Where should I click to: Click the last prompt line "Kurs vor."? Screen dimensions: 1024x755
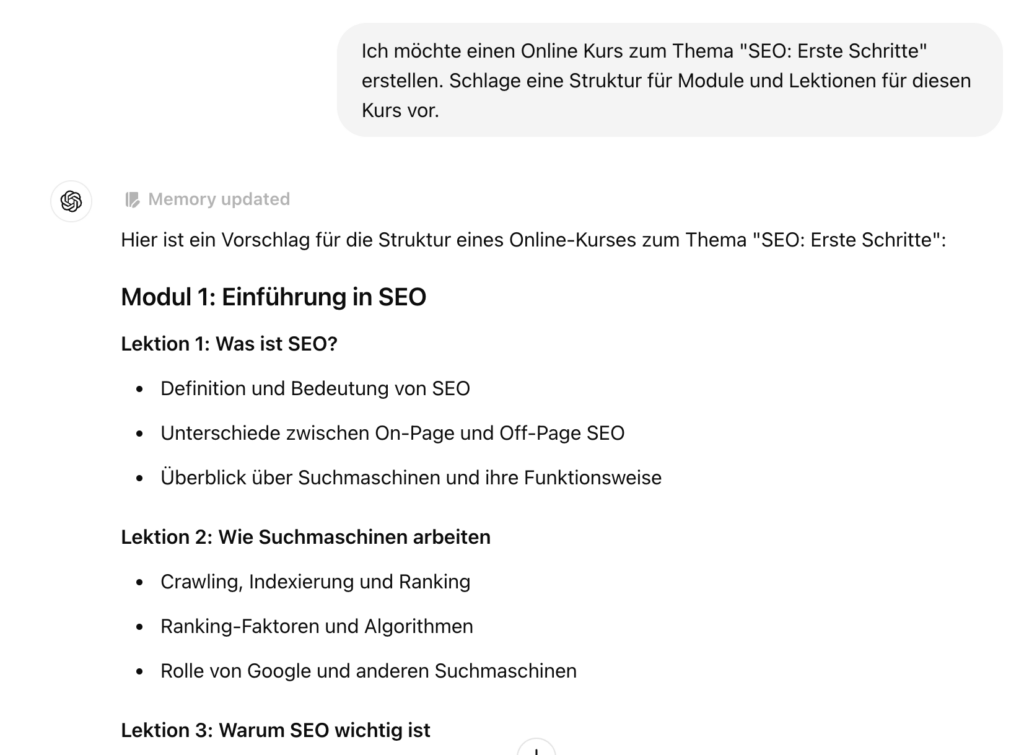point(400,110)
